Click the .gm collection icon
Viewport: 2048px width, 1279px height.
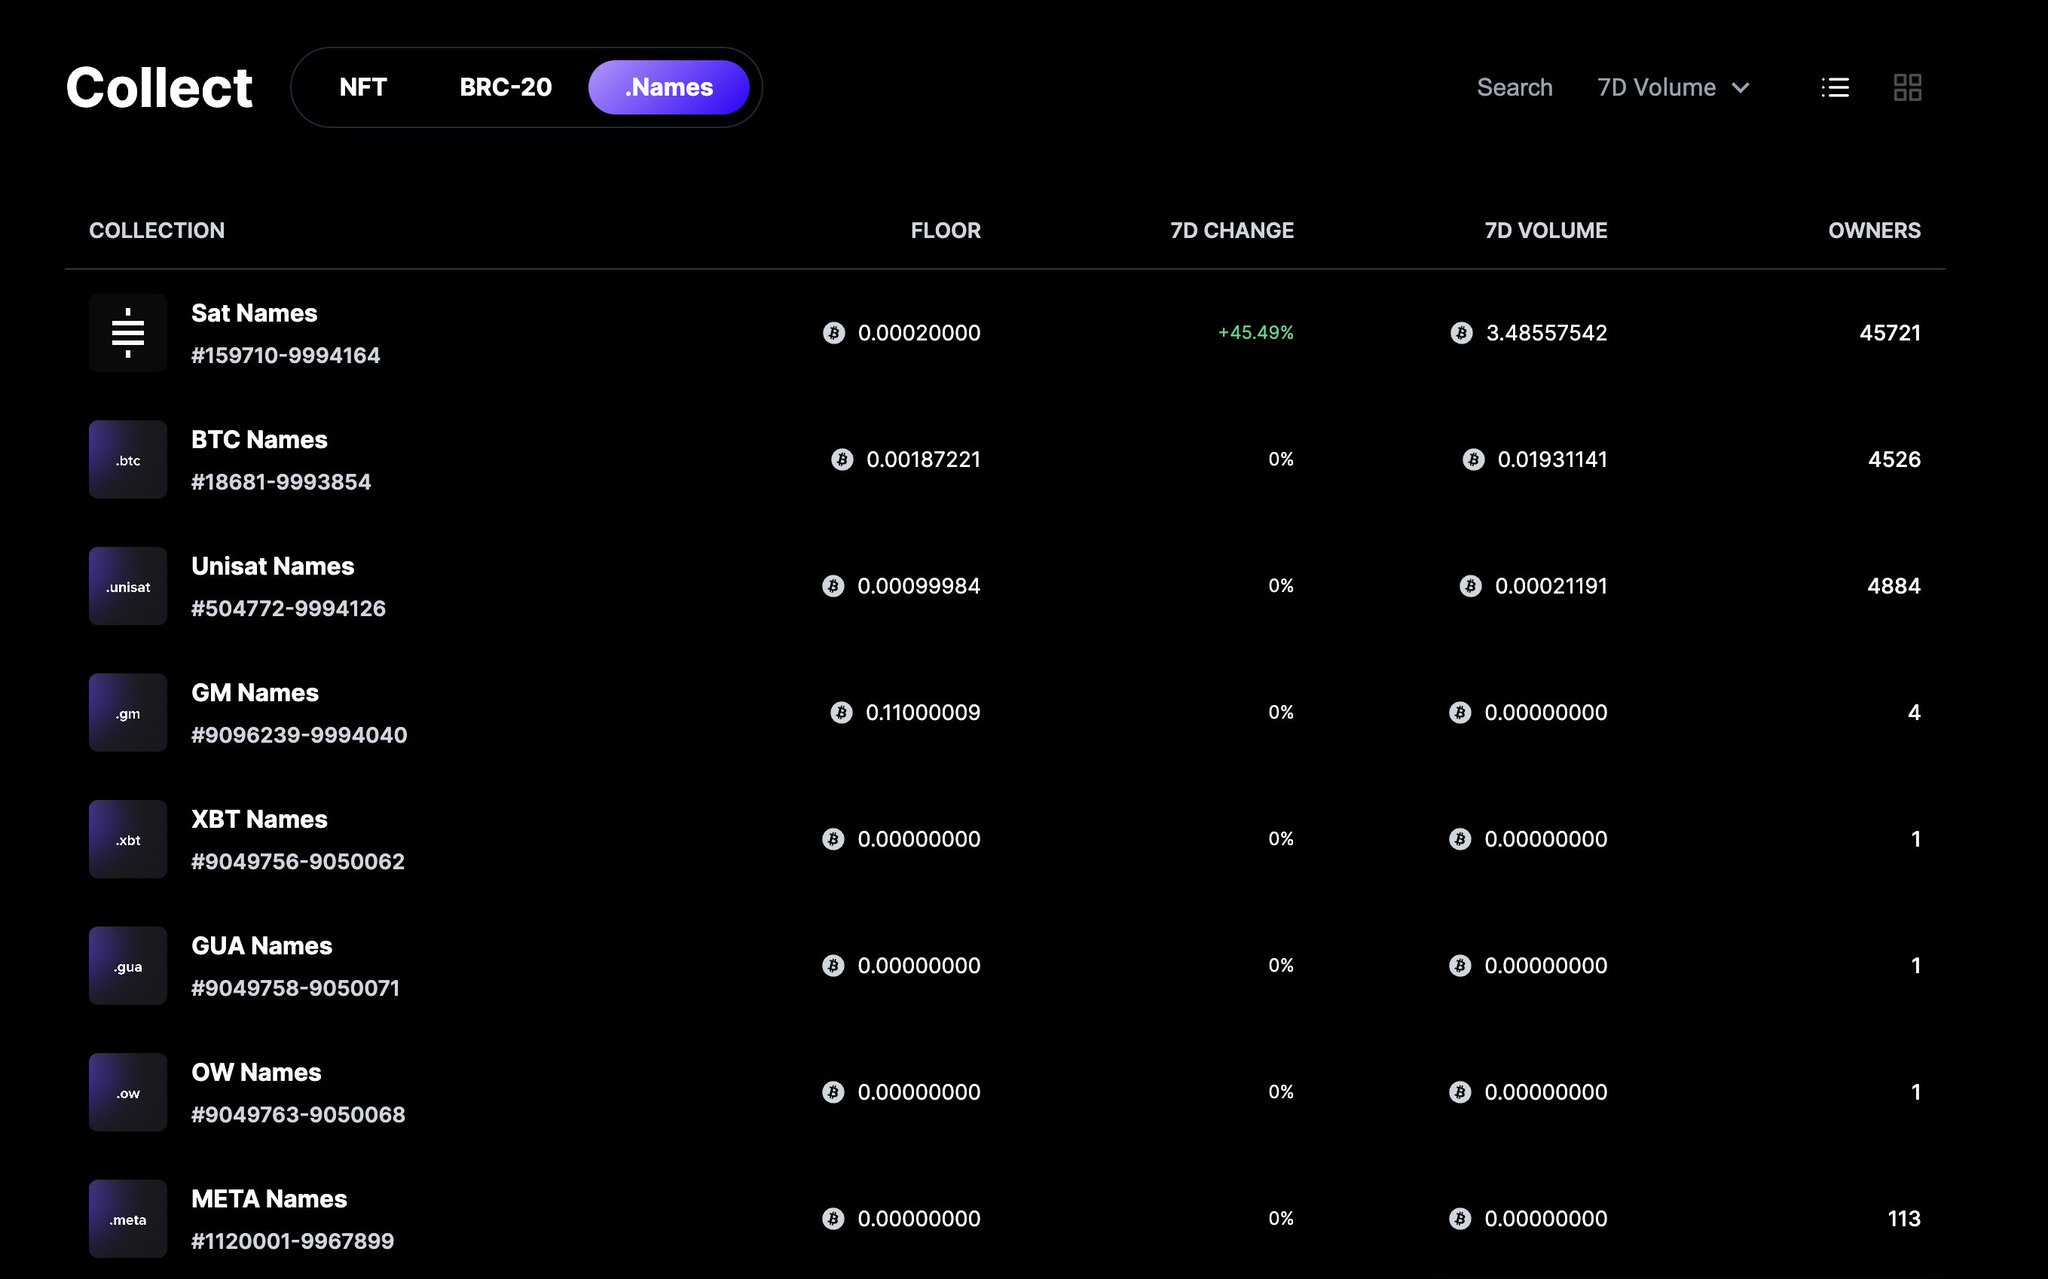click(127, 712)
